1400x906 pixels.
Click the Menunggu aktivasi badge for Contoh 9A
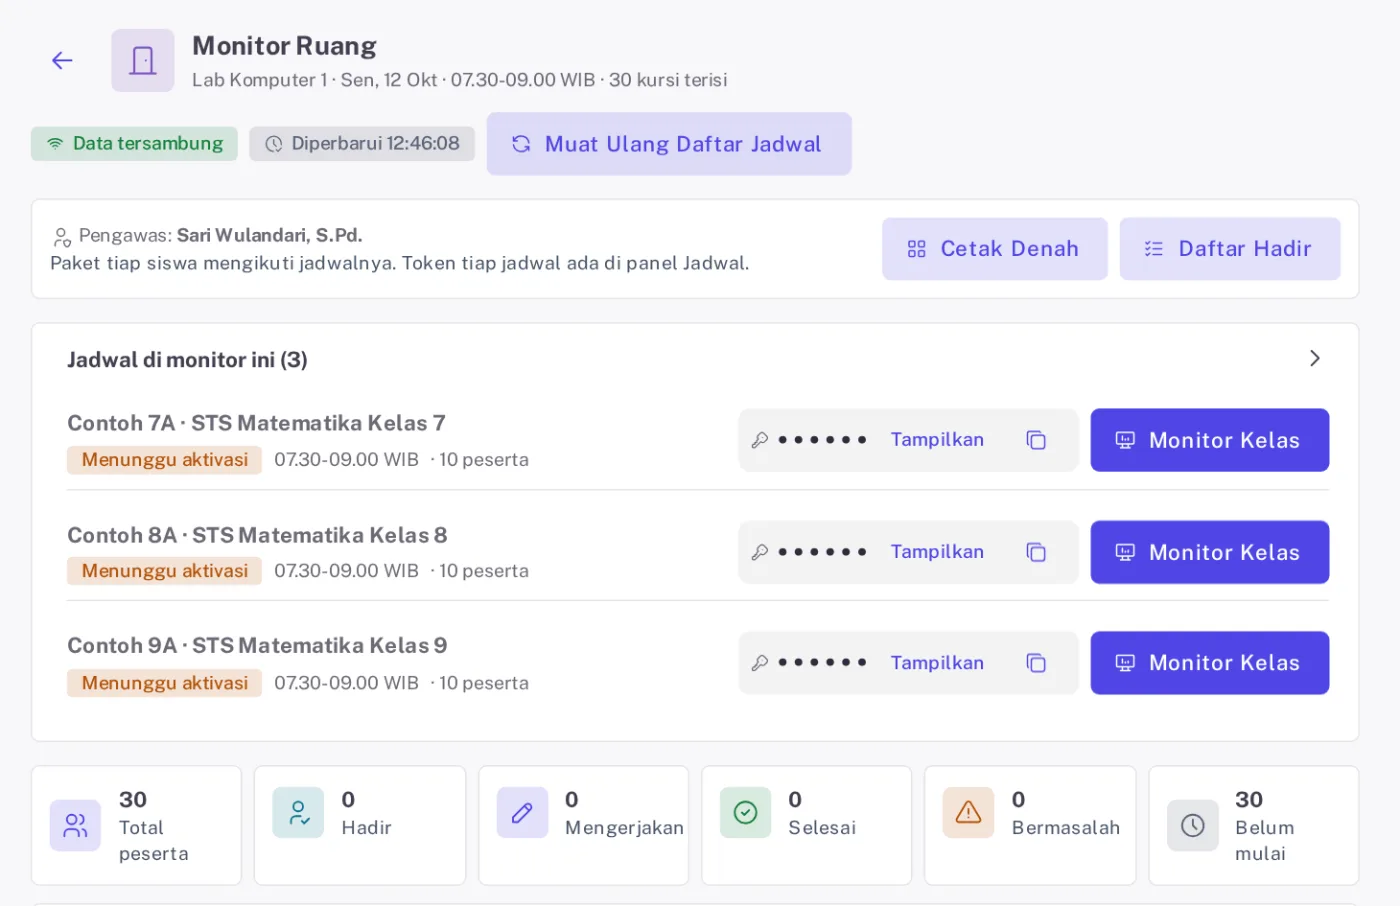tap(165, 683)
